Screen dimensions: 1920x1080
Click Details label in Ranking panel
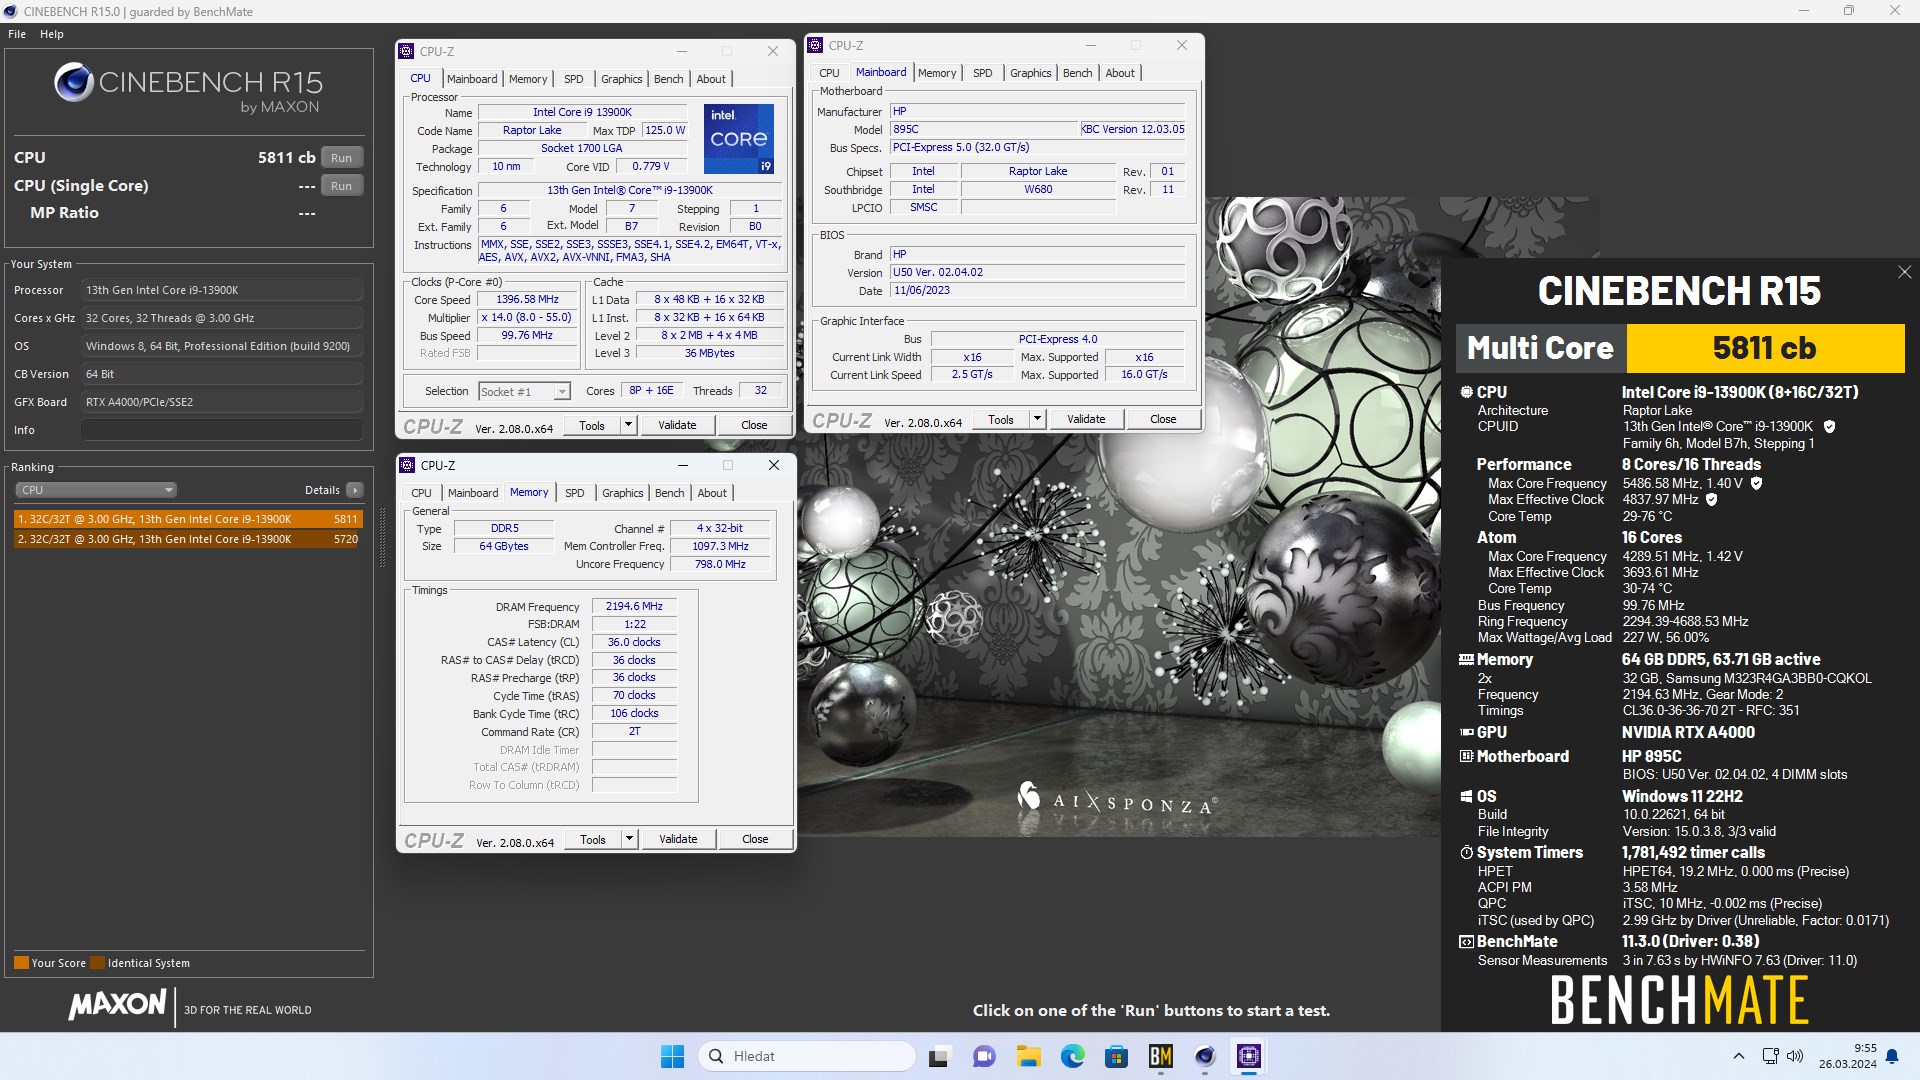[322, 490]
